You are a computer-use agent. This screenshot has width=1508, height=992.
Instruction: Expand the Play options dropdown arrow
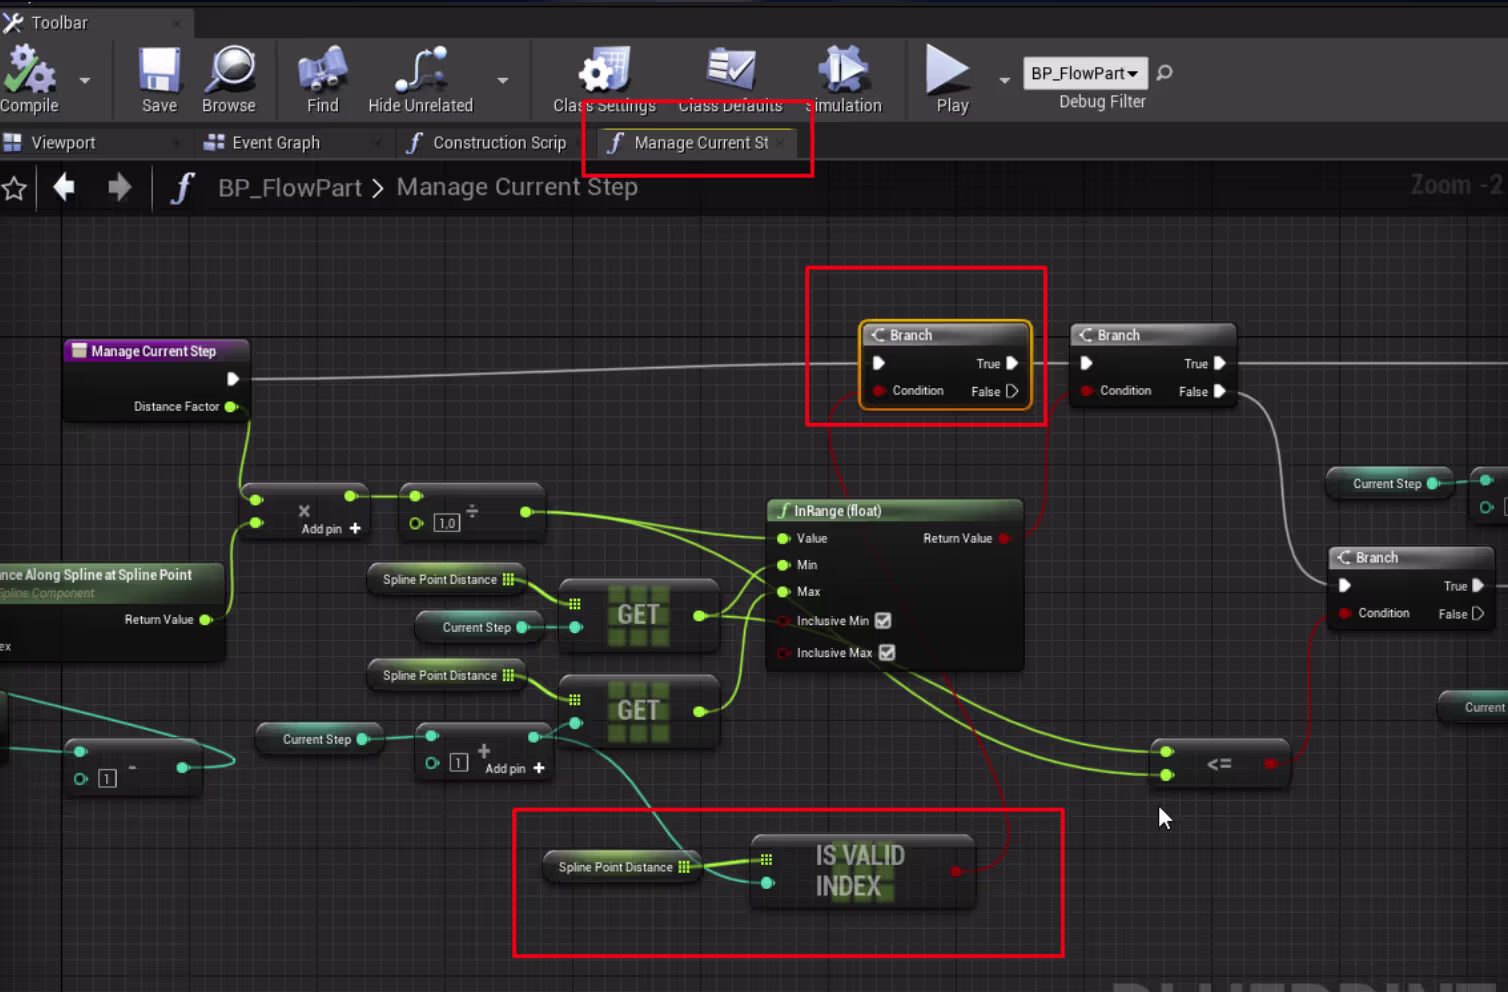[1004, 80]
